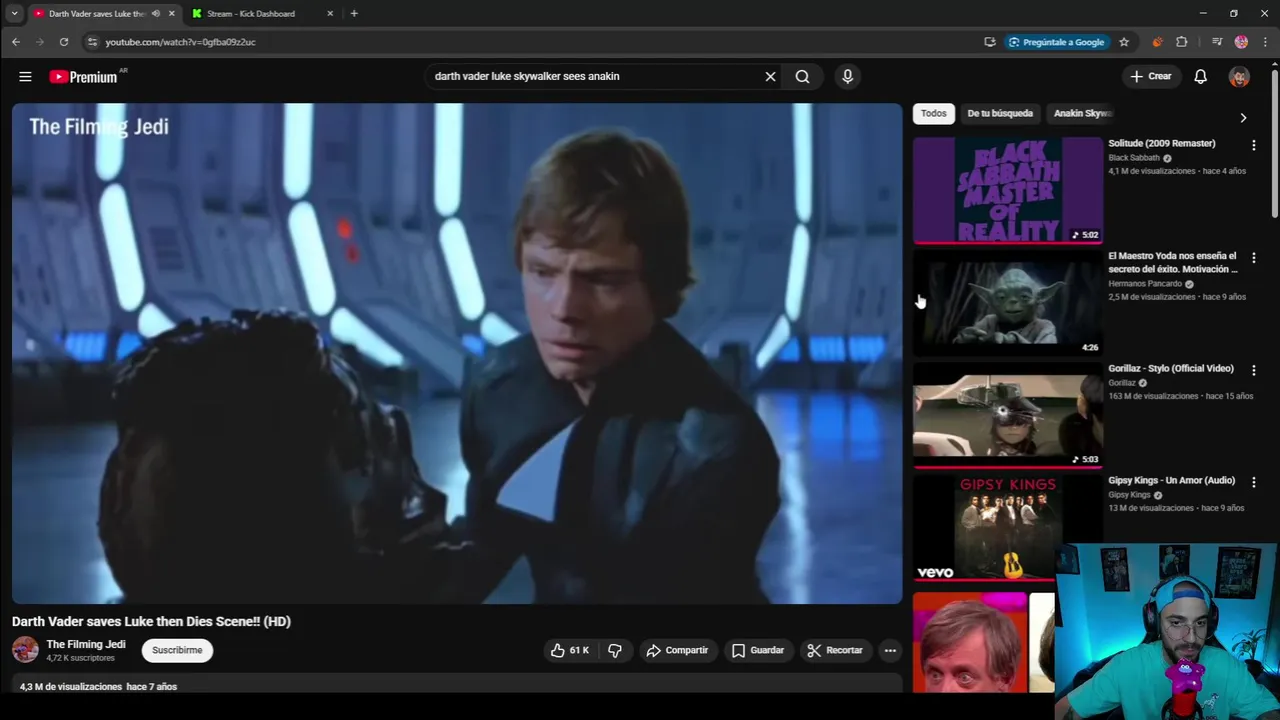This screenshot has height=720, width=1280.
Task: Reload the page with refresh icon
Action: pyautogui.click(x=64, y=42)
